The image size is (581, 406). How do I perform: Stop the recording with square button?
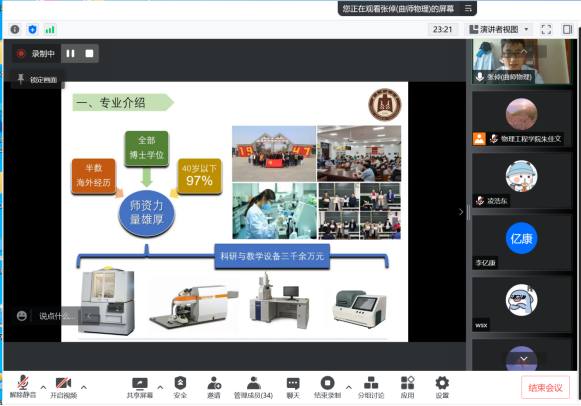[x=89, y=53]
